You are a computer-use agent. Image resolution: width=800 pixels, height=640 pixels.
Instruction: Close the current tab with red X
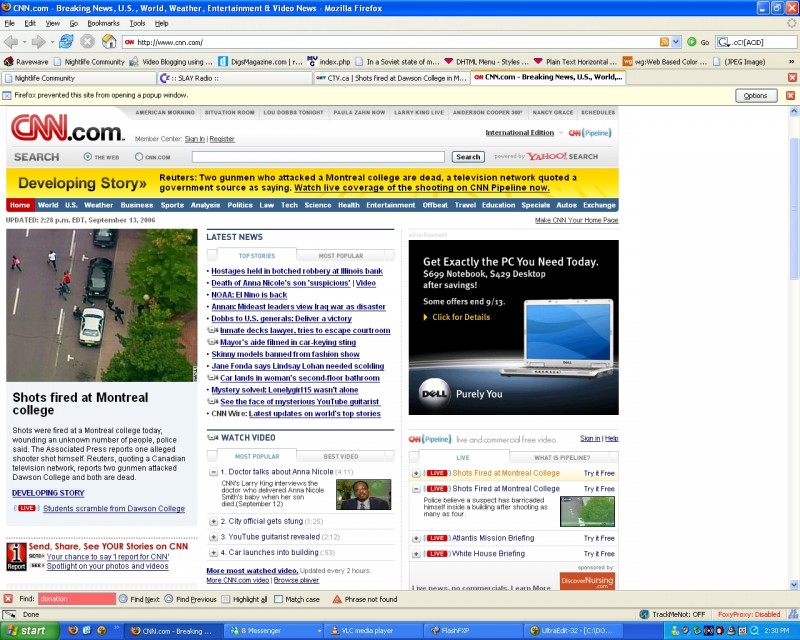(792, 78)
